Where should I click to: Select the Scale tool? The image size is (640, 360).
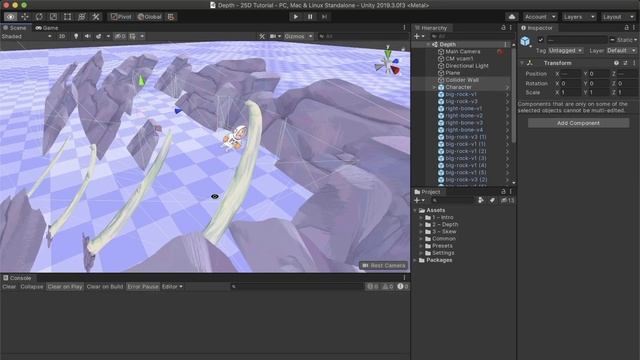pos(53,17)
